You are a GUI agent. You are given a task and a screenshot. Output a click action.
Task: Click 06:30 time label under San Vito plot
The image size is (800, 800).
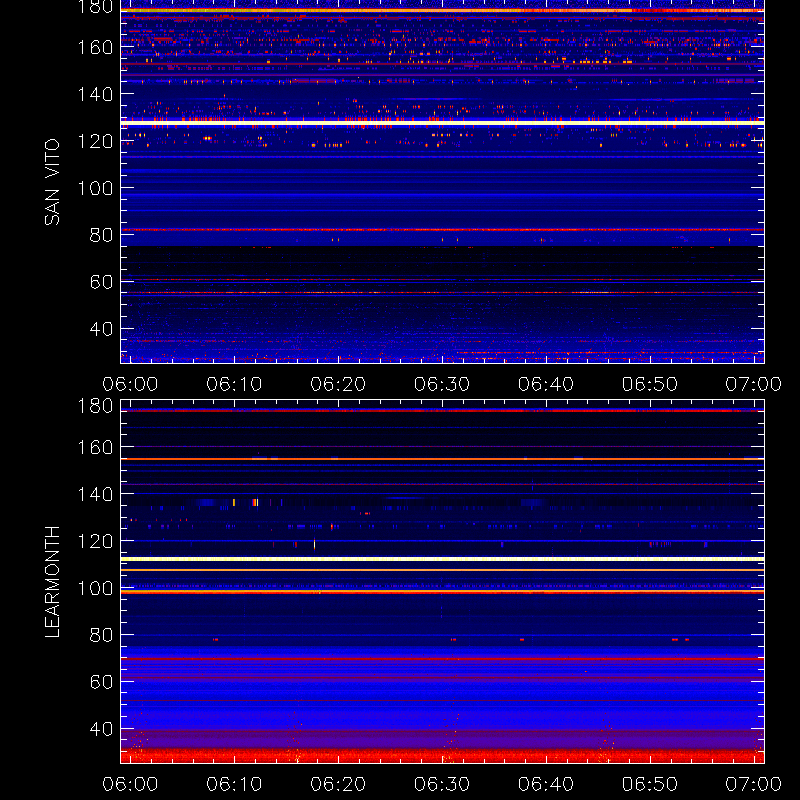442,384
